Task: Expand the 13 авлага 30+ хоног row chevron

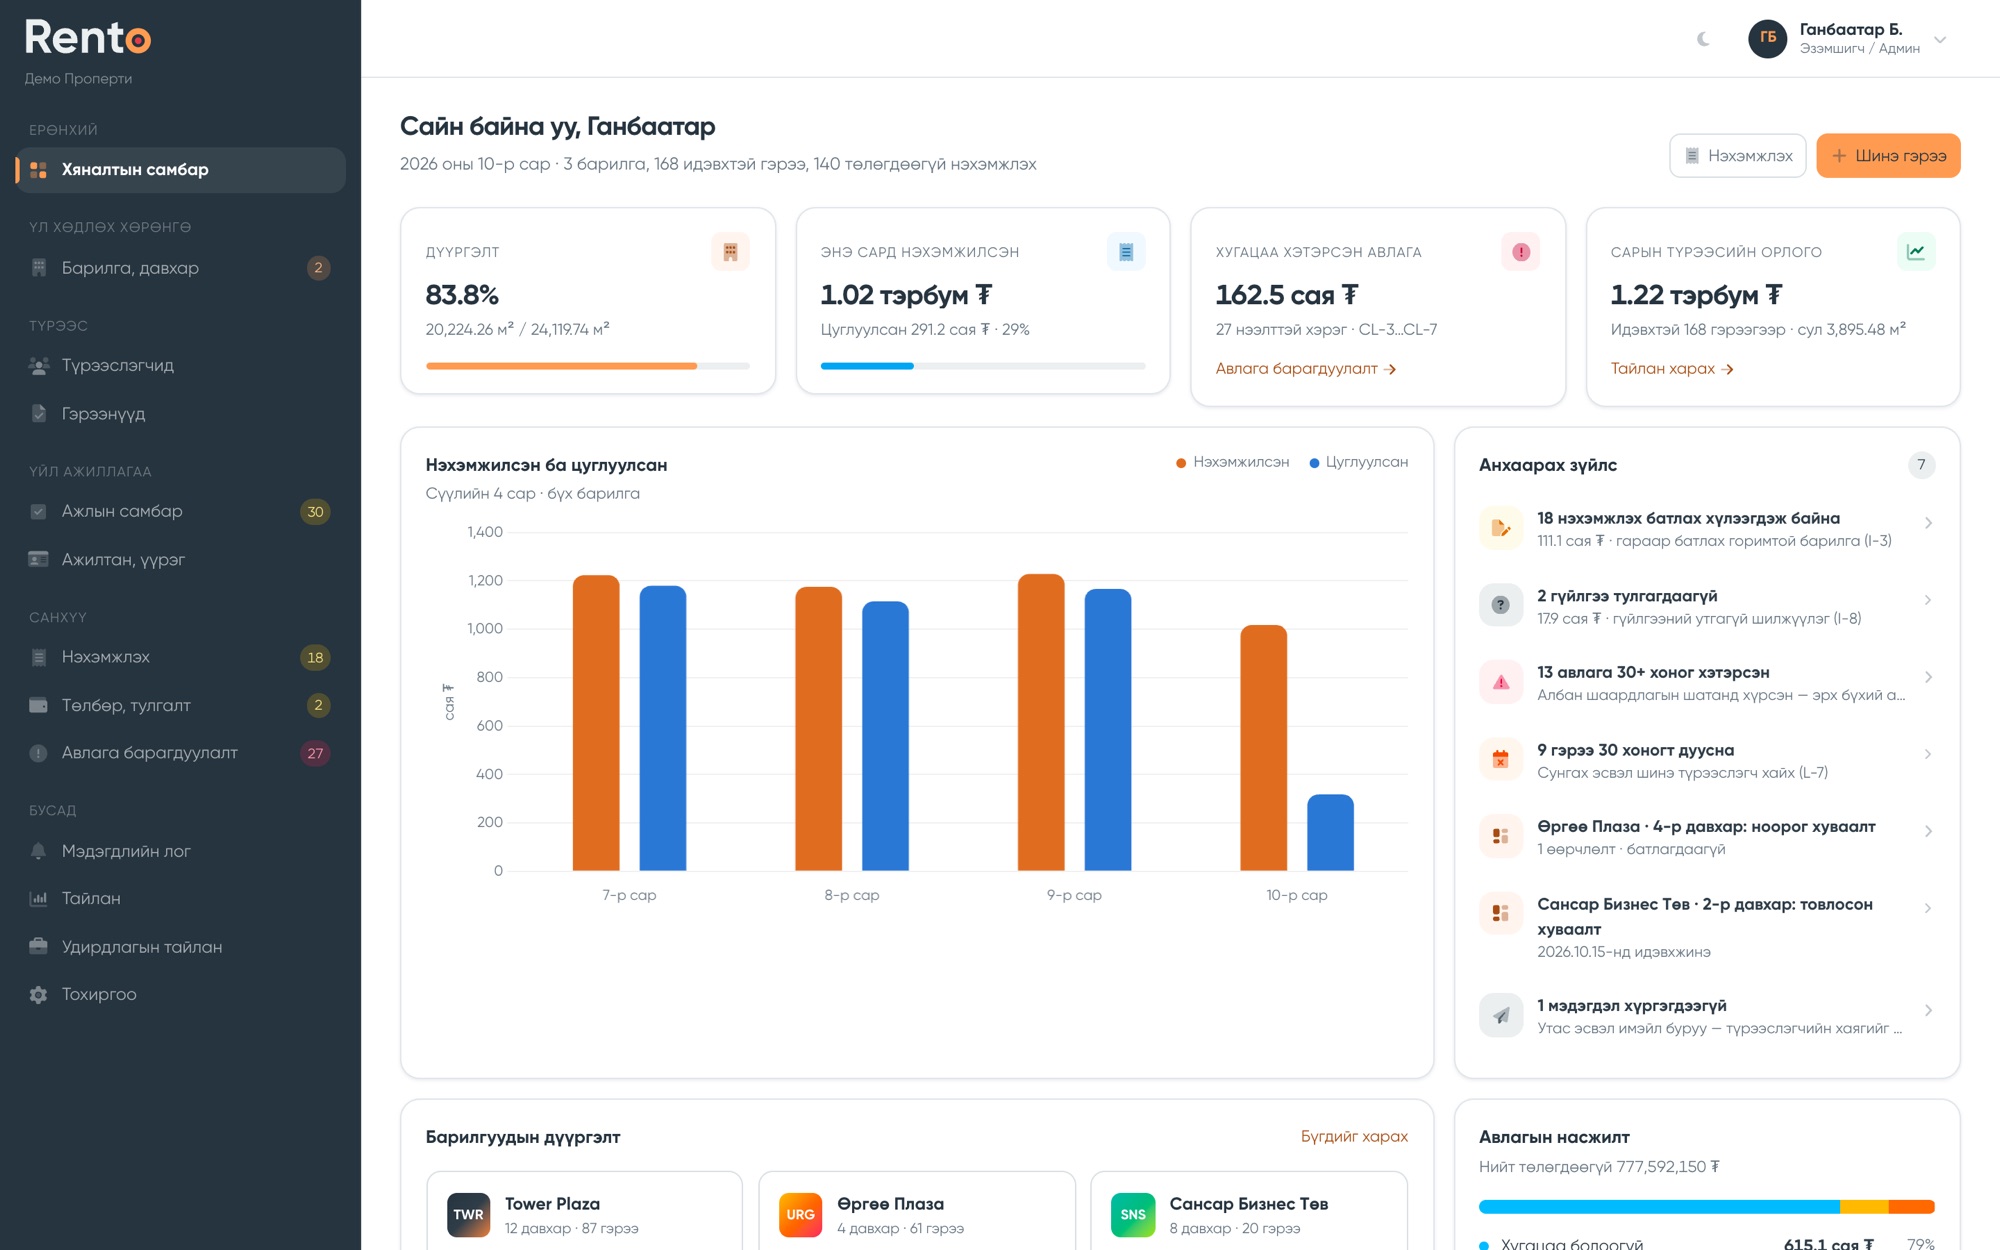Action: click(1928, 677)
